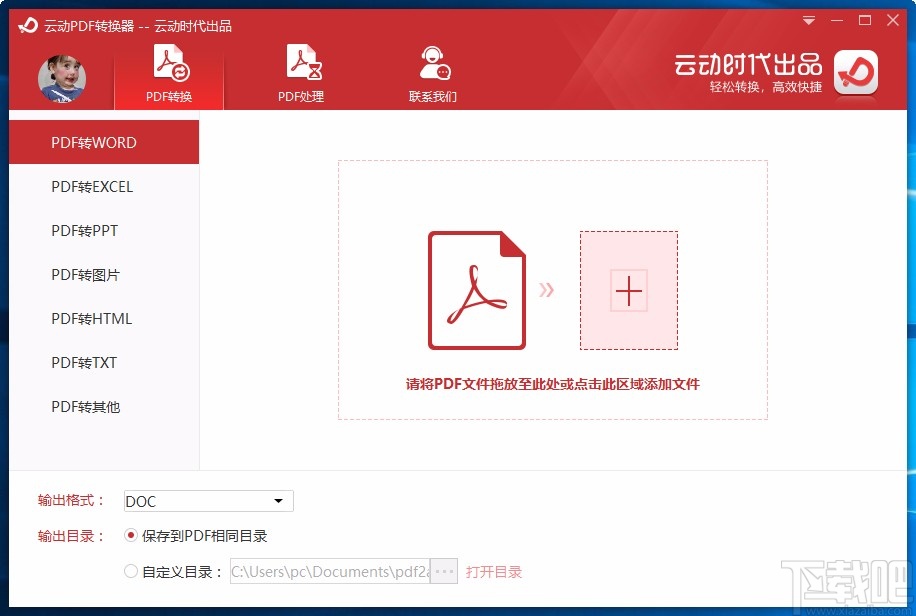
Task: Expand the dropdown arrow near window controls
Action: click(808, 20)
